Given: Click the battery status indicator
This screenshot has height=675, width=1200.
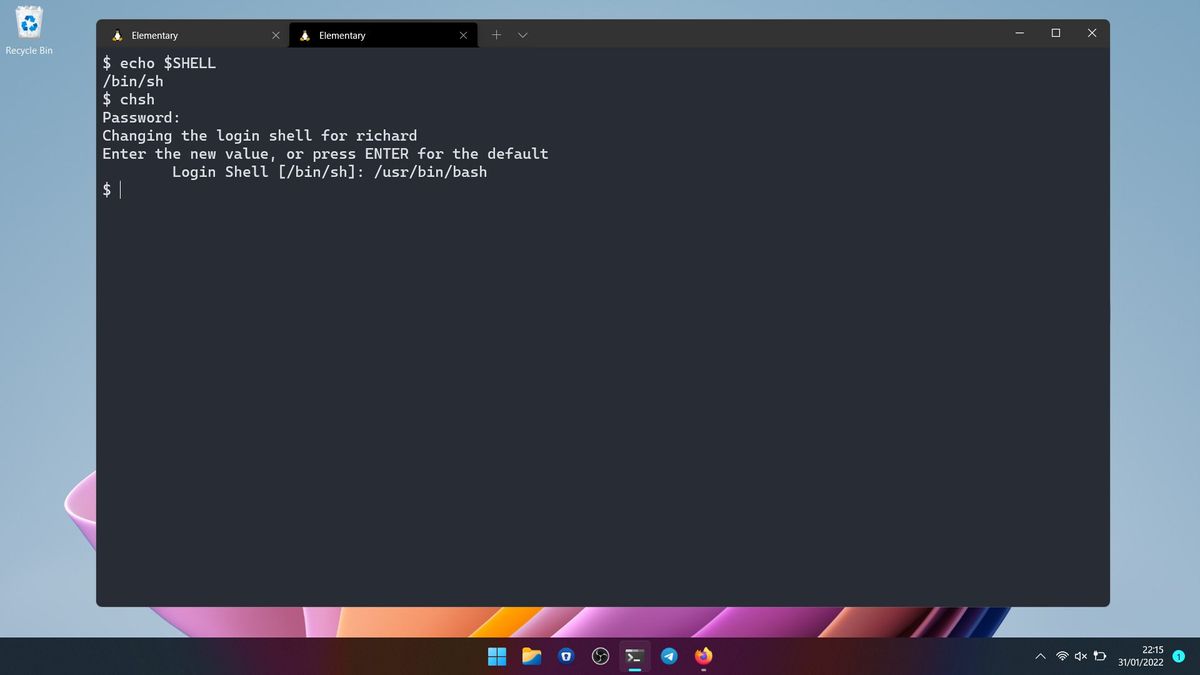Looking at the screenshot, I should coord(1098,656).
